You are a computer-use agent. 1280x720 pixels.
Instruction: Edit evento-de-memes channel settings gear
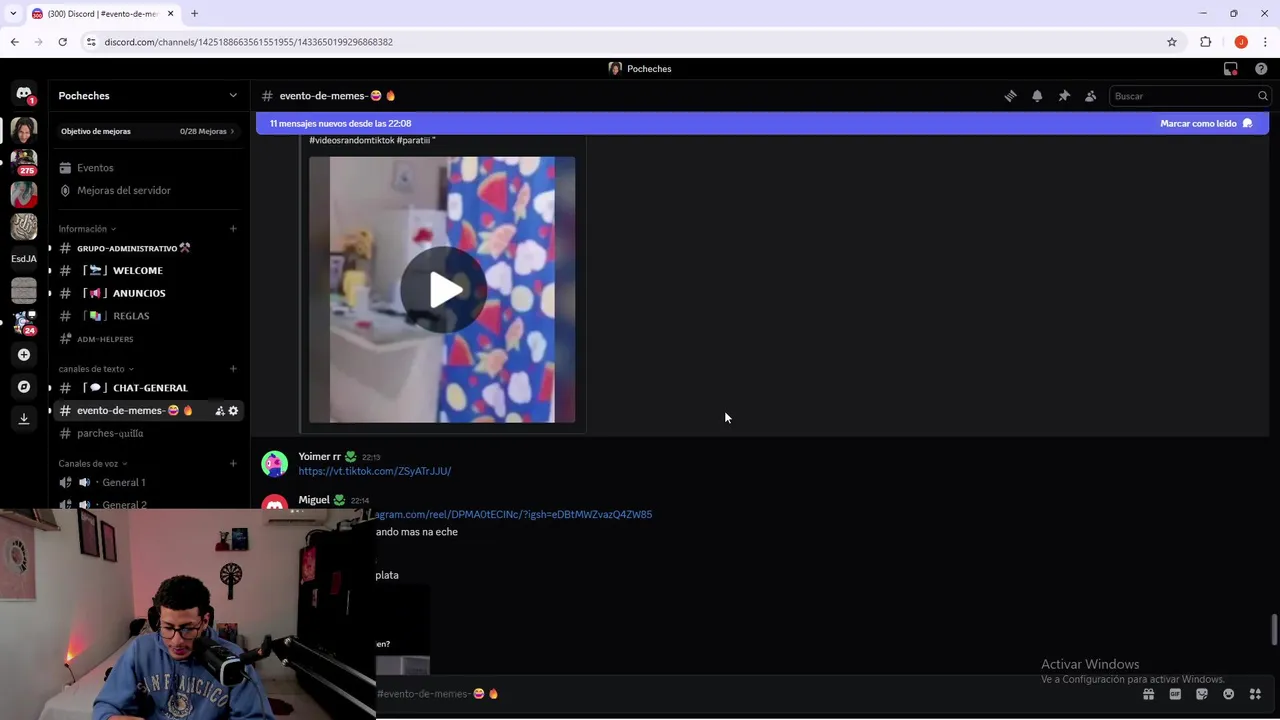click(x=233, y=411)
